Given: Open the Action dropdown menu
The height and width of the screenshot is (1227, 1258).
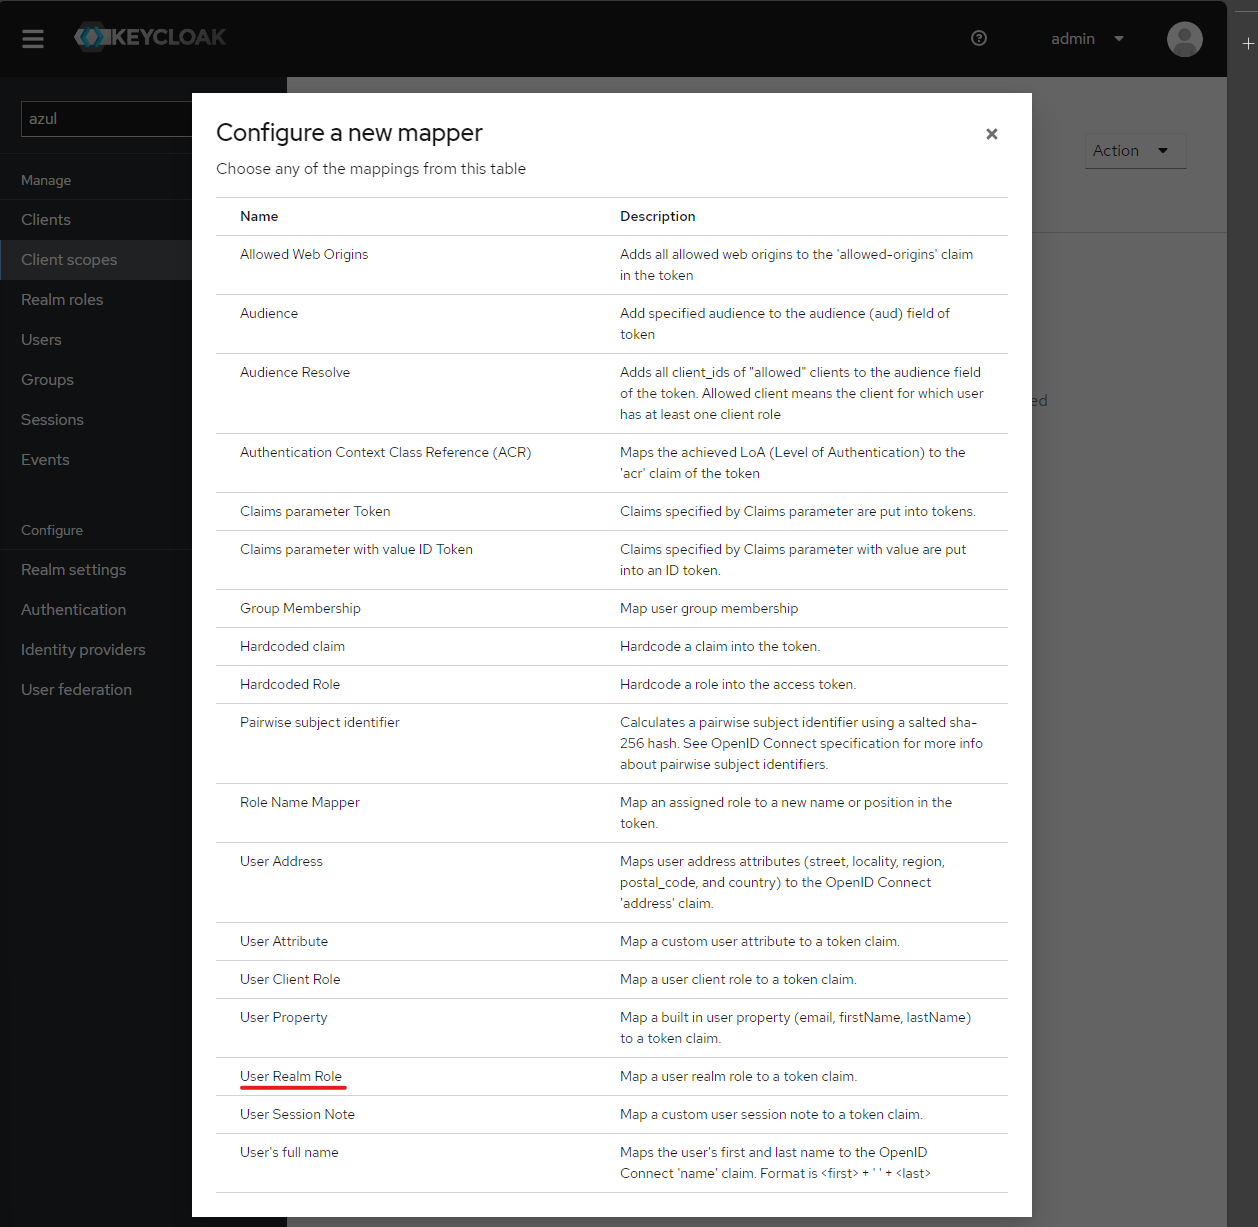Looking at the screenshot, I should [x=1135, y=151].
